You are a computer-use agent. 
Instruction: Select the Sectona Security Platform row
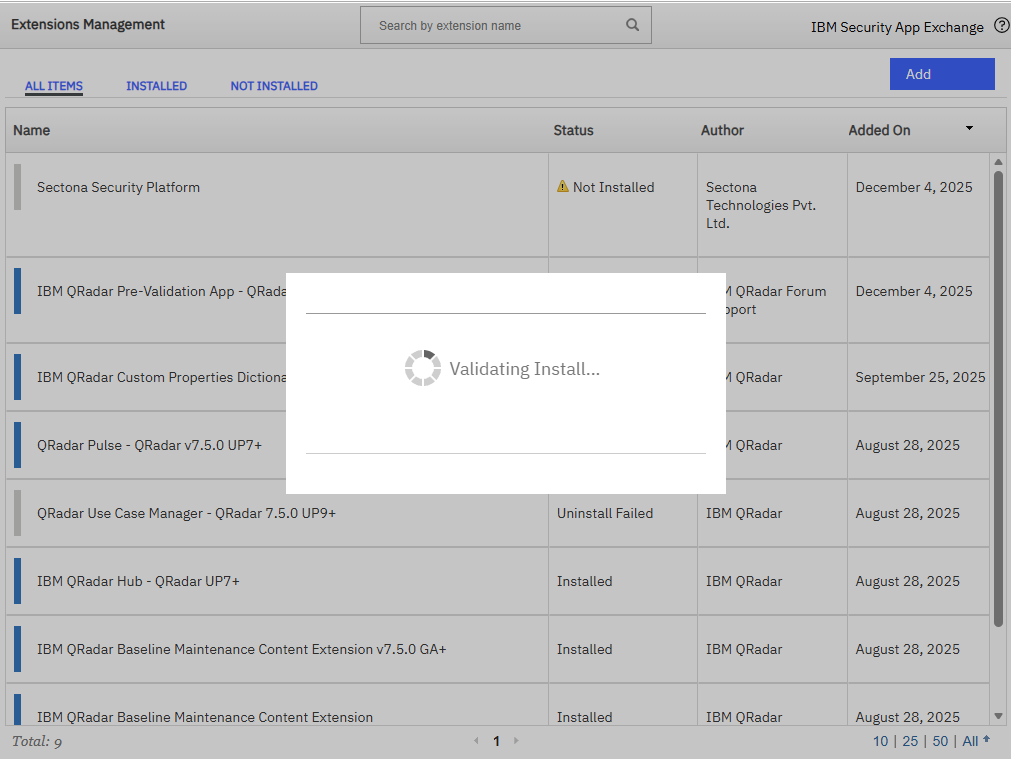tap(118, 187)
